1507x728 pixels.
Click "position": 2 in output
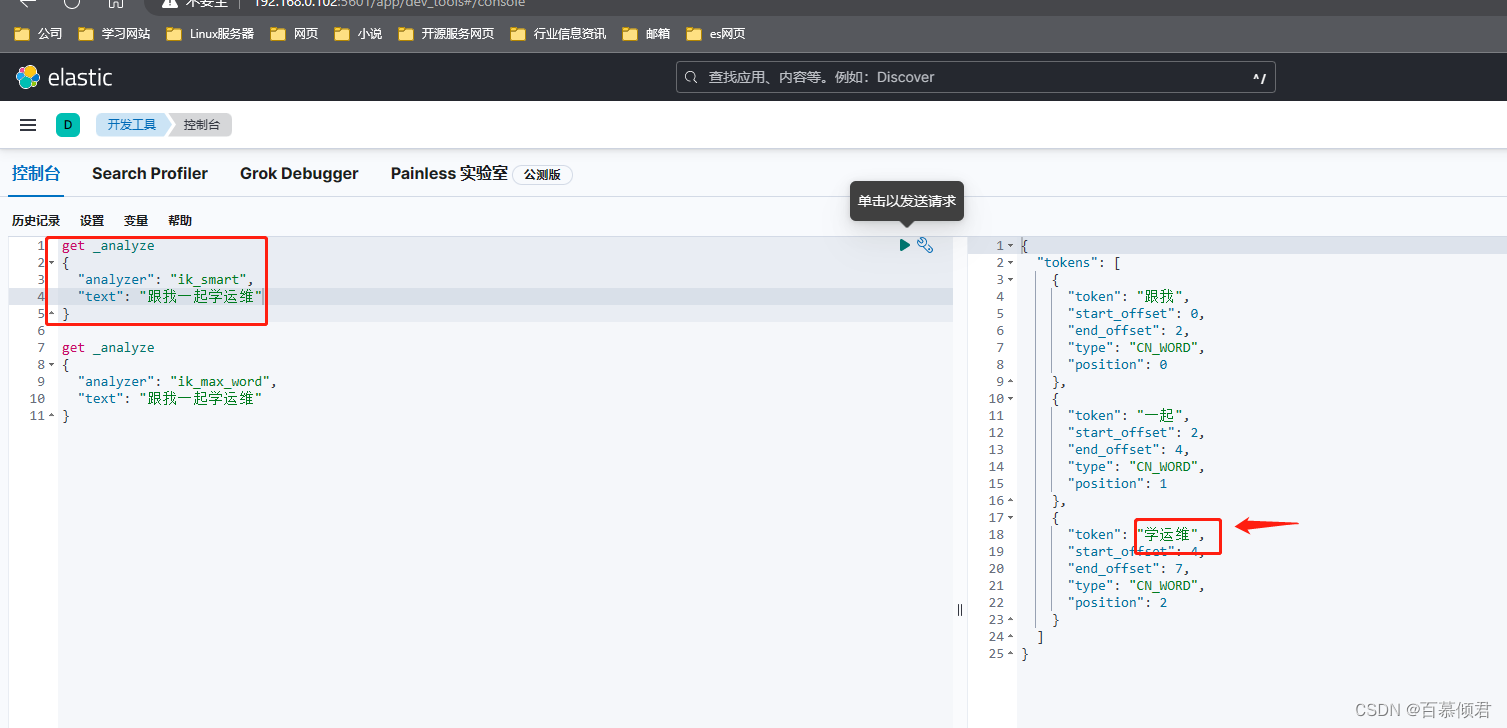1118,603
